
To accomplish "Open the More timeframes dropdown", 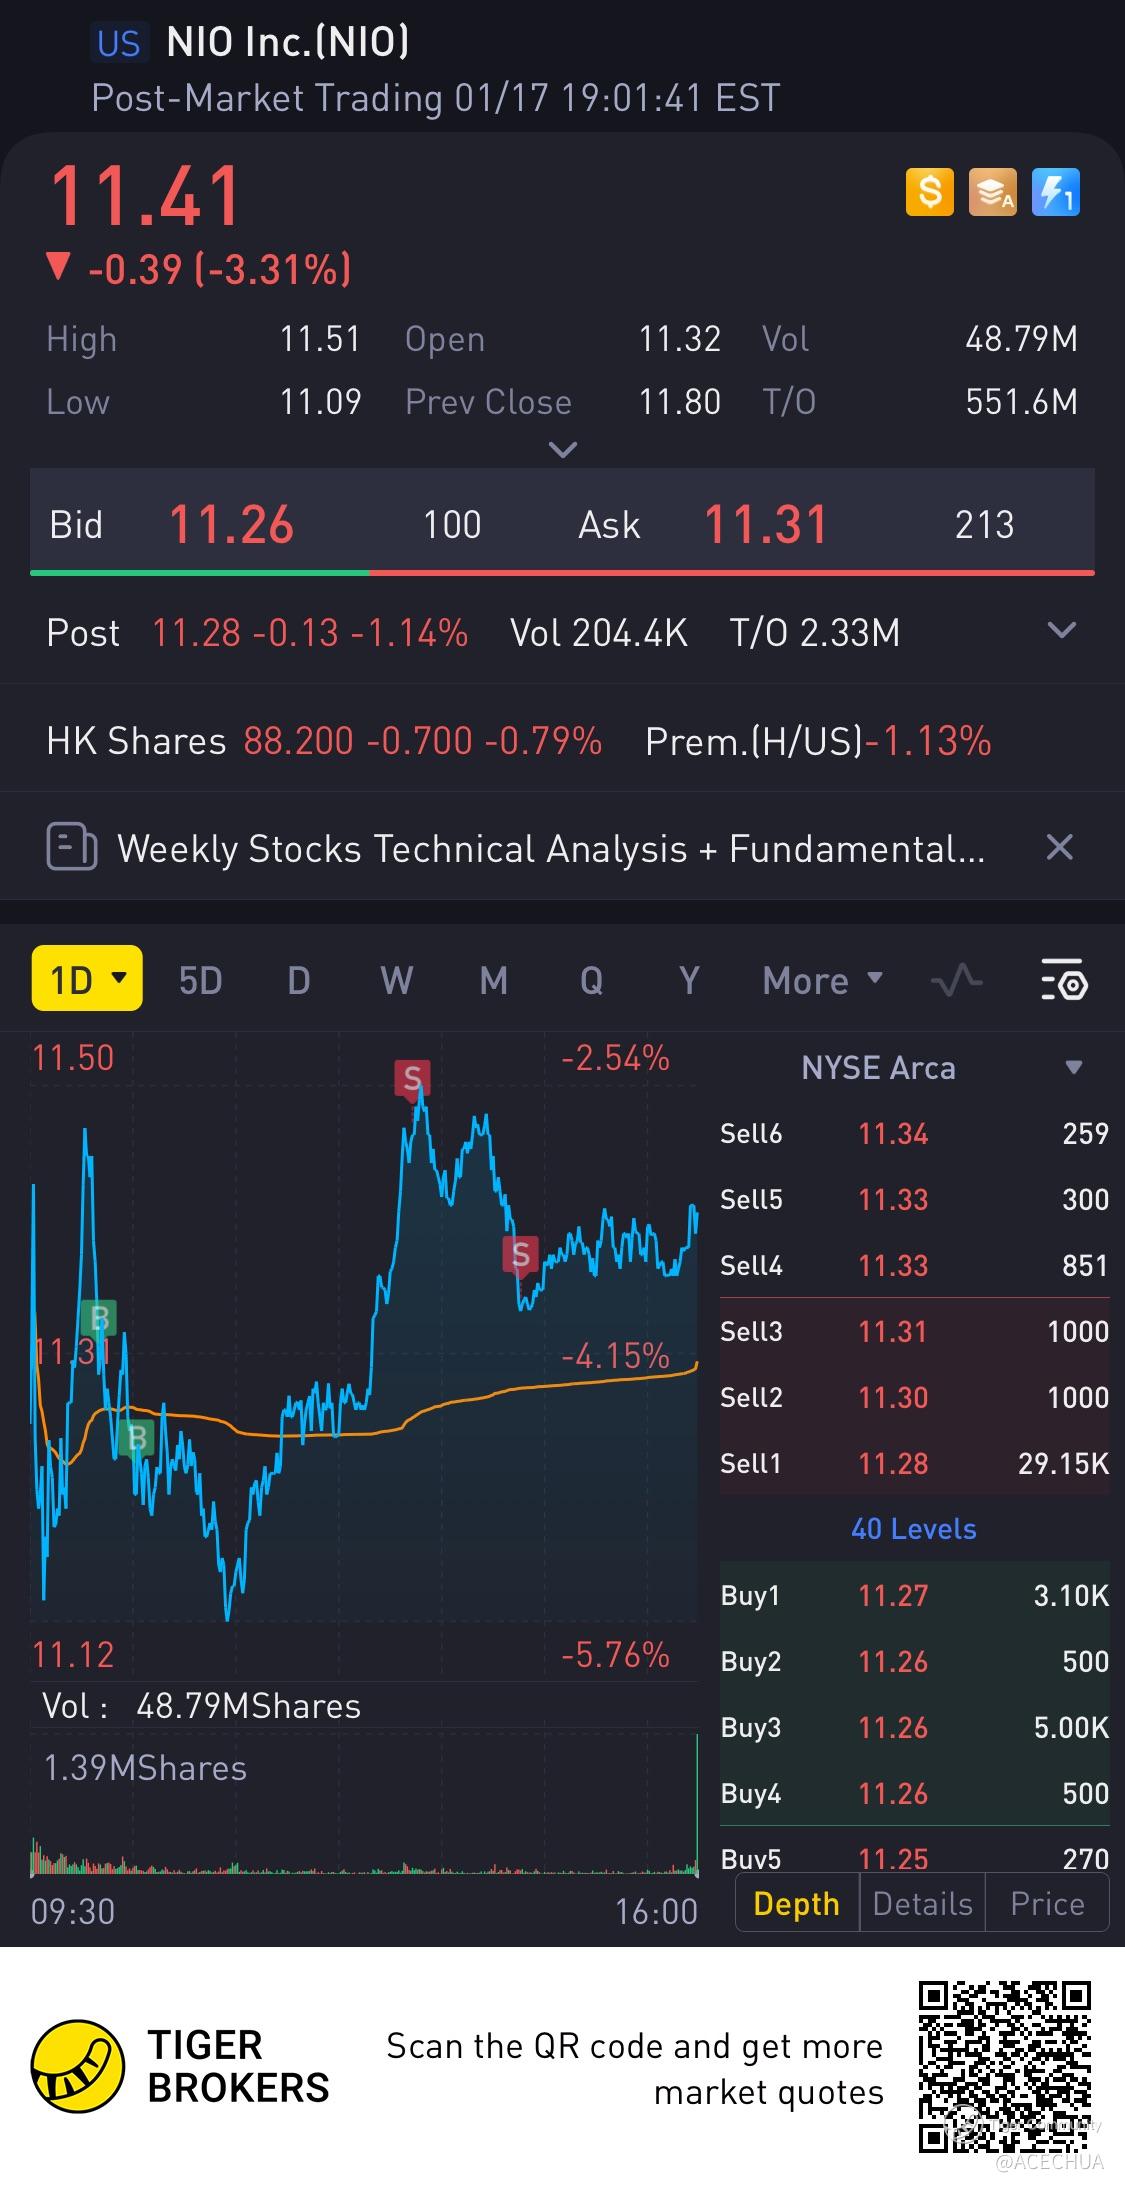I will pos(823,981).
